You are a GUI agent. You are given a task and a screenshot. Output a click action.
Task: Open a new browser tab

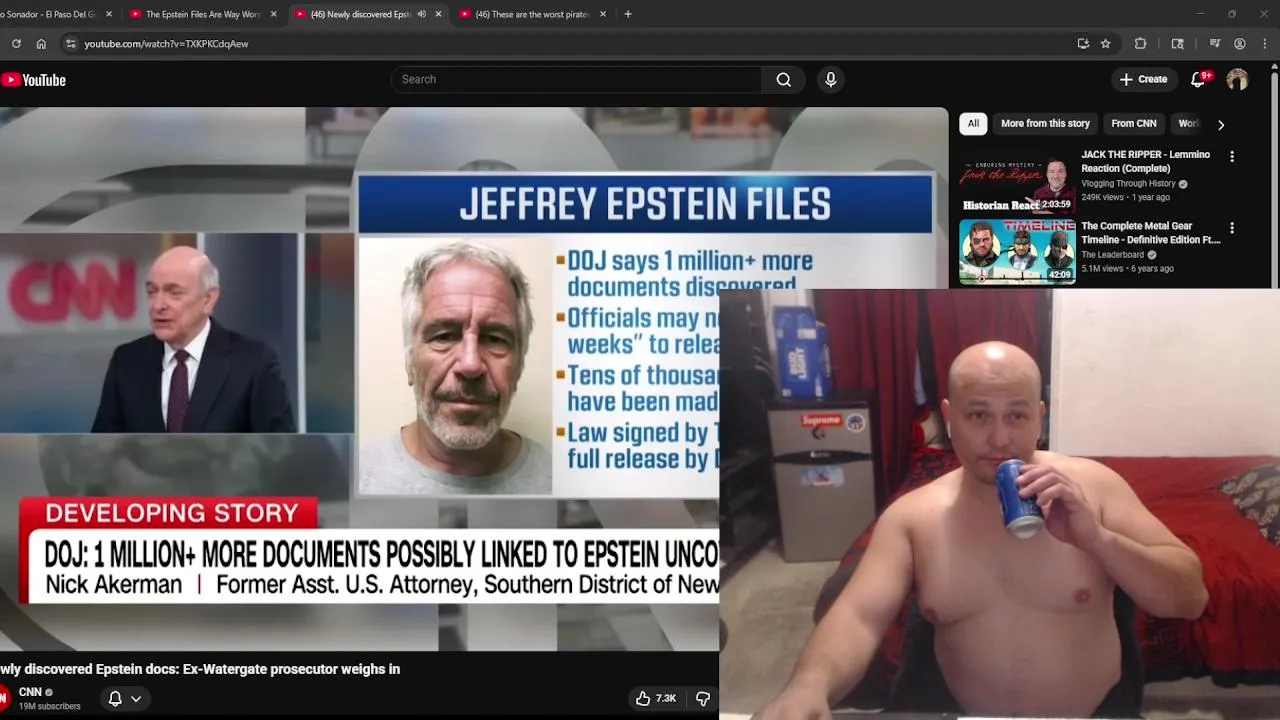tap(628, 14)
